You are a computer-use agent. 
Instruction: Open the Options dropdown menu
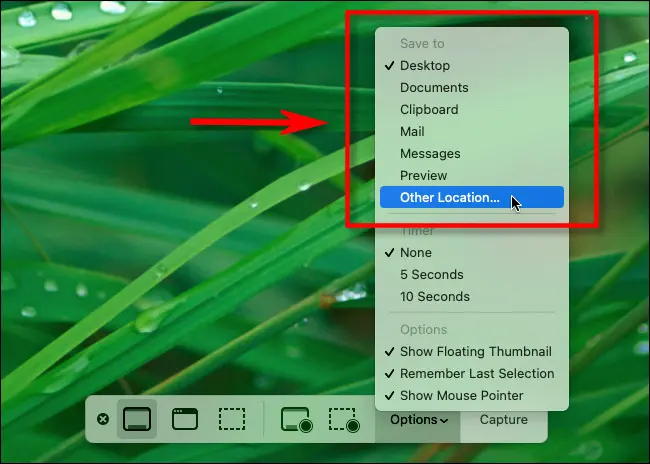pos(419,420)
